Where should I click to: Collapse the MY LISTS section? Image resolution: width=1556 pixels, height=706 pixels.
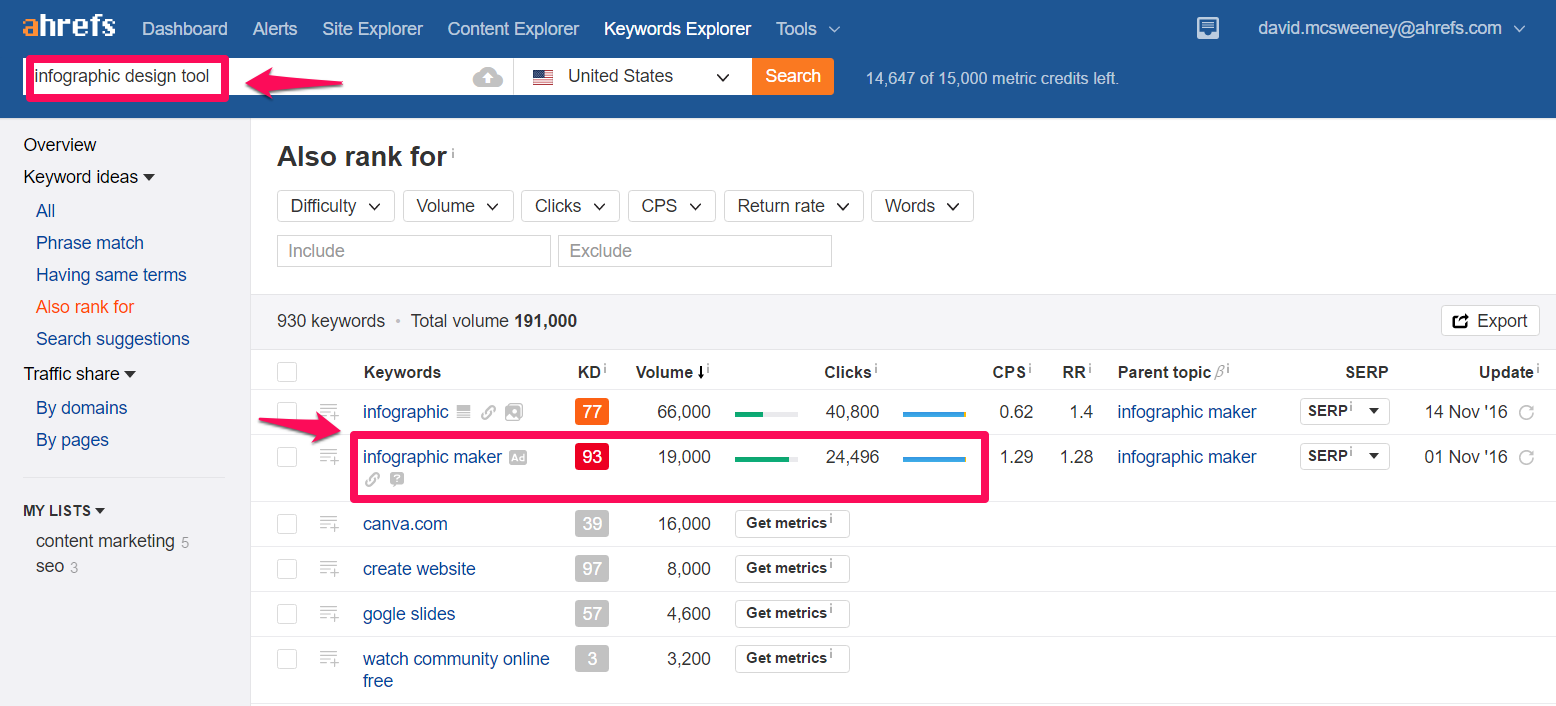point(64,510)
